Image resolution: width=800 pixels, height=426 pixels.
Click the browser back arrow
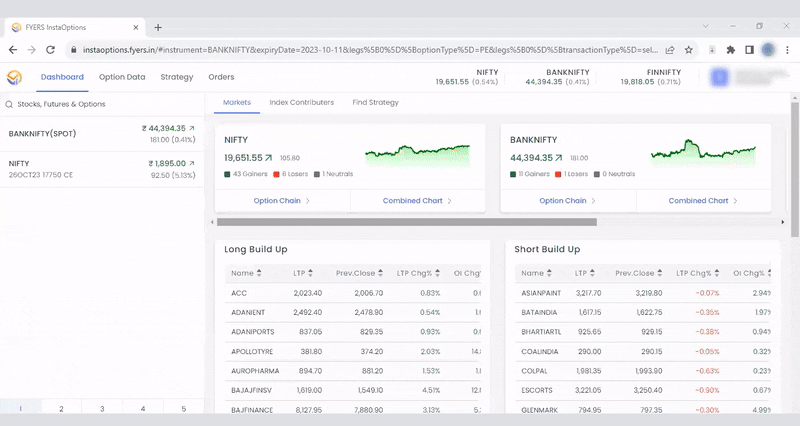[x=13, y=49]
